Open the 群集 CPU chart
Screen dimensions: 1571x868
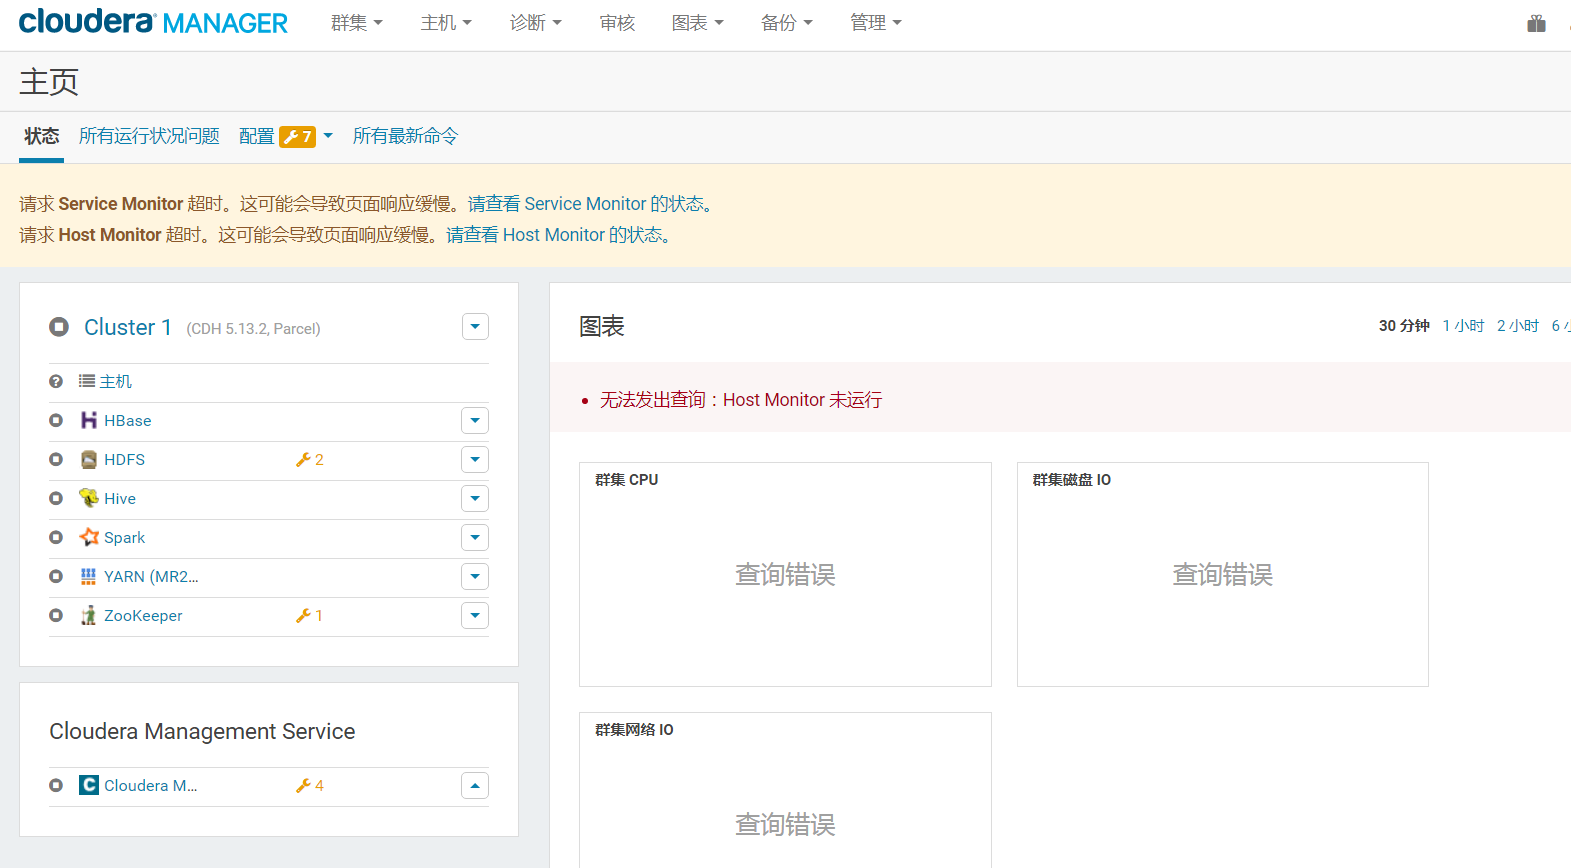(785, 574)
